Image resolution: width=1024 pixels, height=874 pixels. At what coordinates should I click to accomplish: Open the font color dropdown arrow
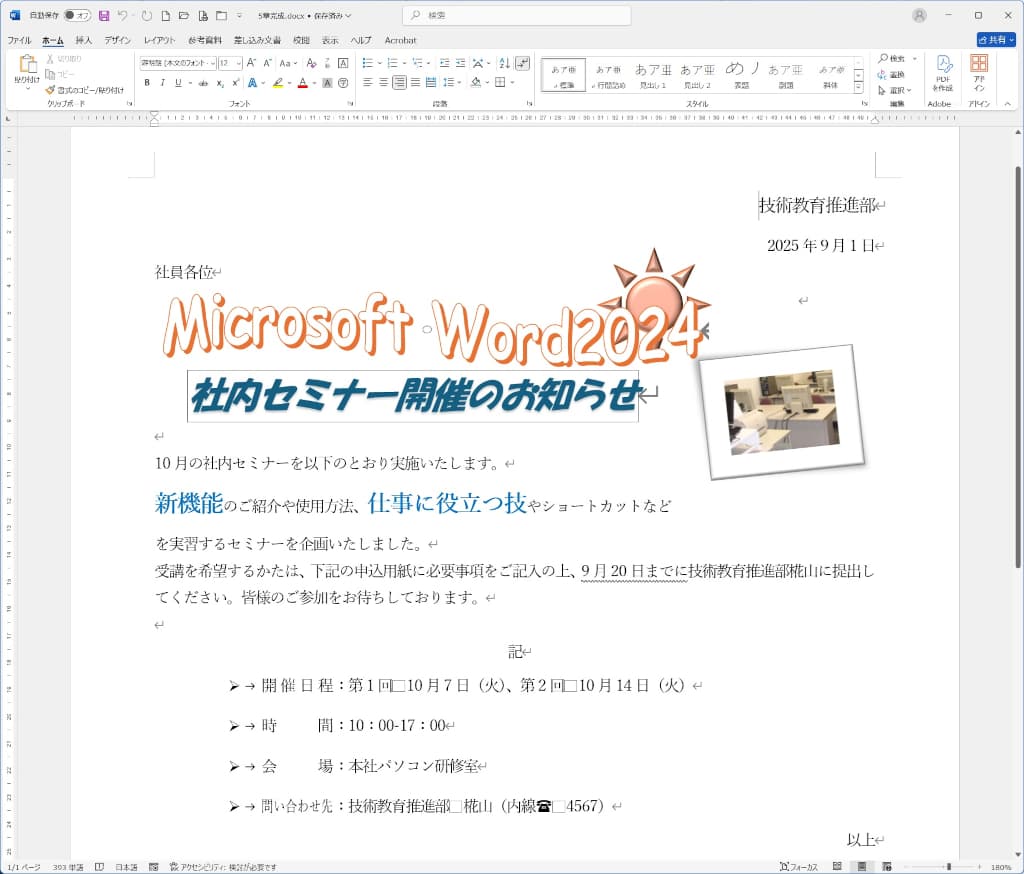coord(315,83)
